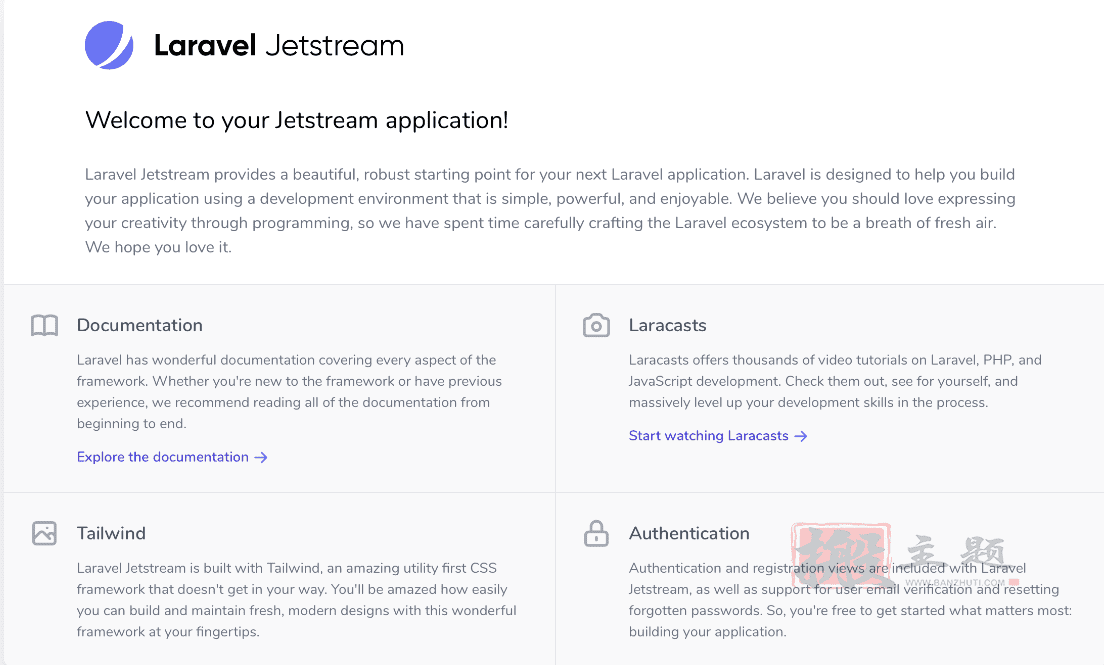Select the Tailwind section heading
This screenshot has width=1104, height=665.
coord(111,533)
